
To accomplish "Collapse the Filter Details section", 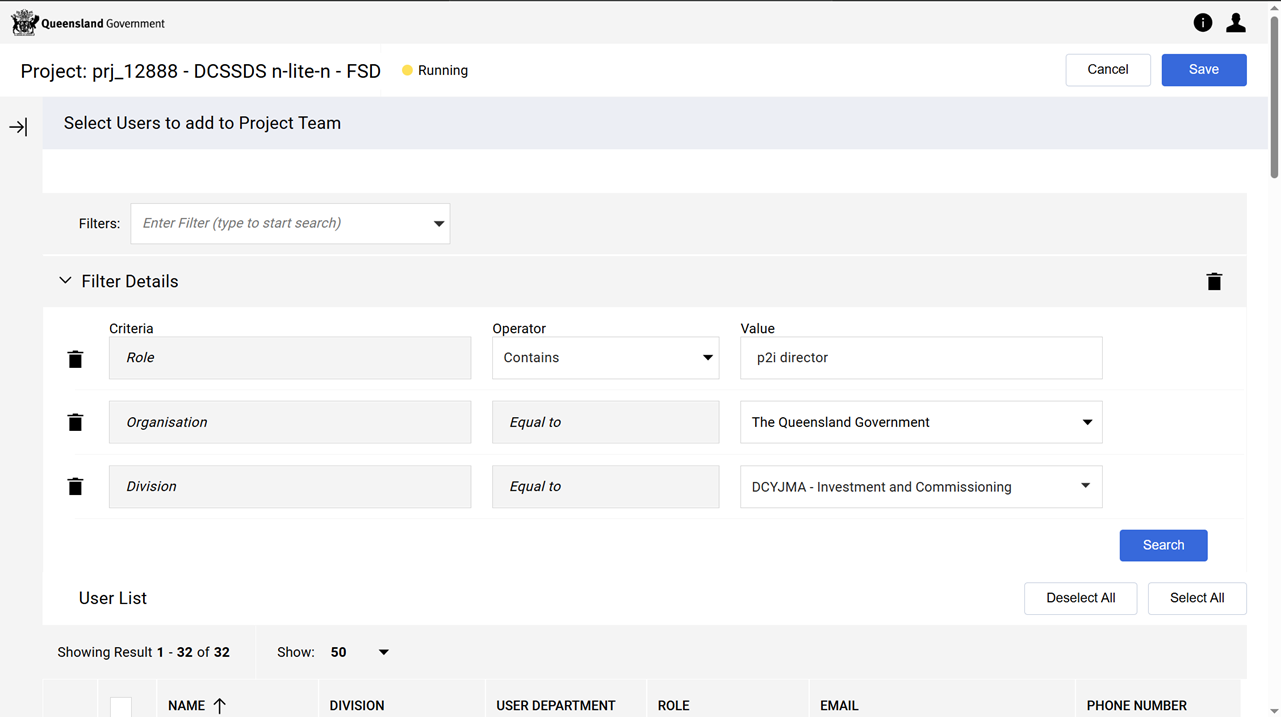I will coord(65,282).
